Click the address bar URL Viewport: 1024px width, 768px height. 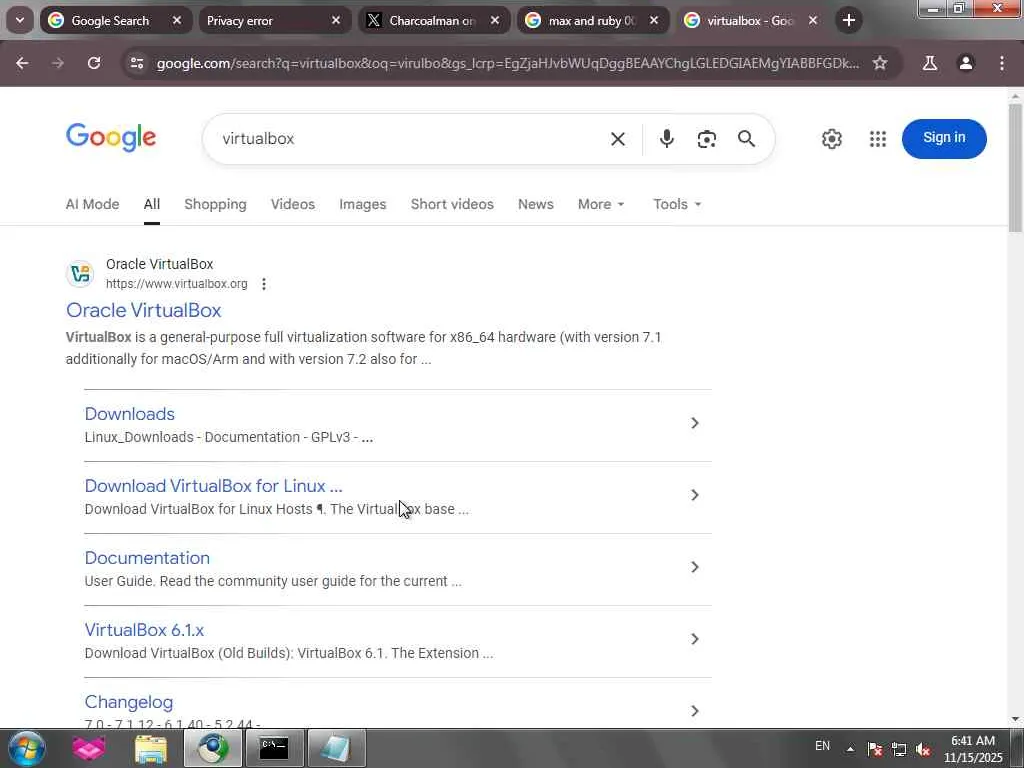[507, 63]
